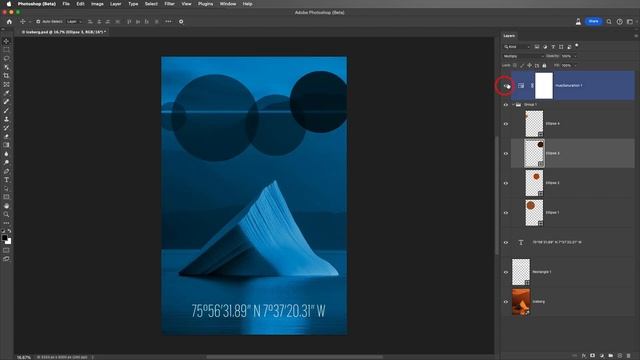This screenshot has height=360, width=640.
Task: Click the Layers panel tab
Action: pyautogui.click(x=509, y=36)
